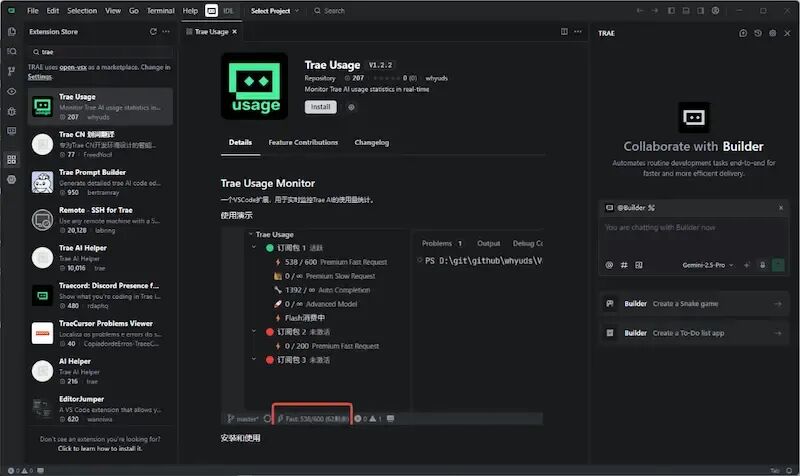The width and height of the screenshot is (800, 476).
Task: Click the eye-shaped preview icon in activity bar
Action: (11, 91)
